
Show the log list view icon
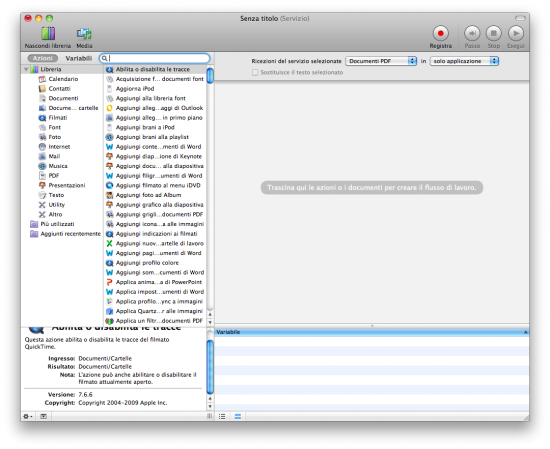pos(222,416)
